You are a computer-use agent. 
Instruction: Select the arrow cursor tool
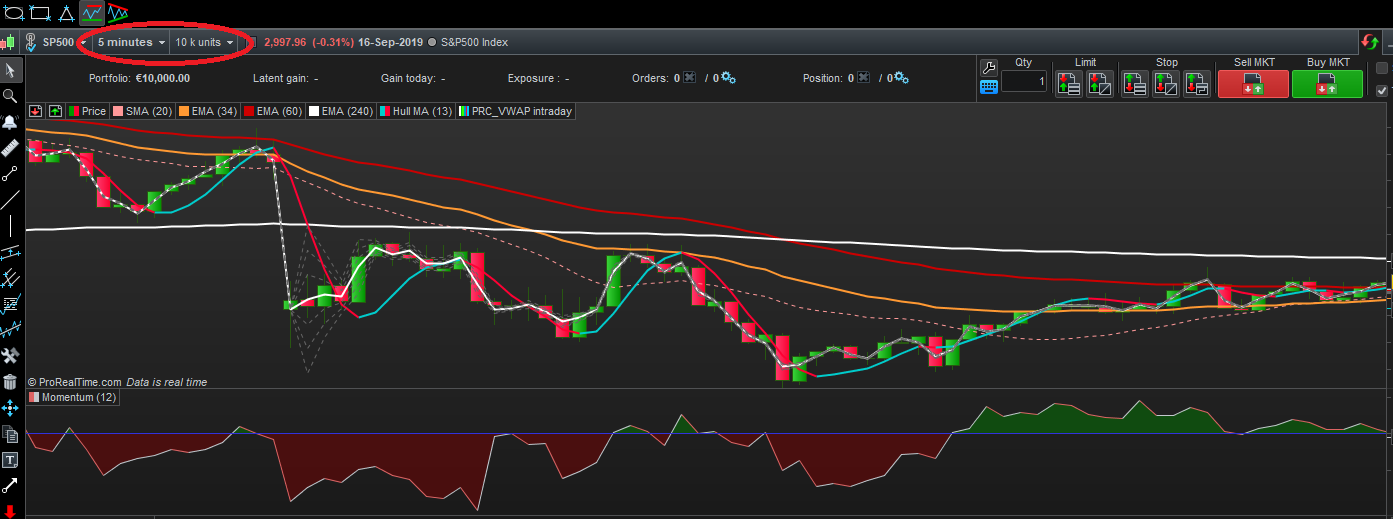click(x=10, y=70)
